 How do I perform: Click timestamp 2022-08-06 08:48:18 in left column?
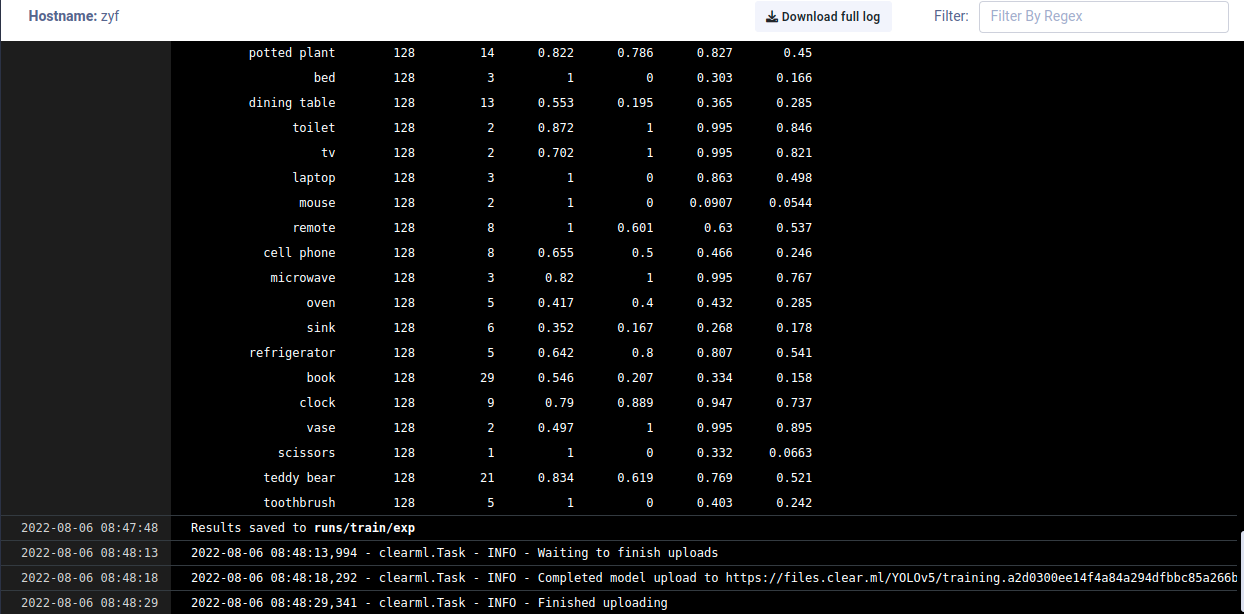89,578
